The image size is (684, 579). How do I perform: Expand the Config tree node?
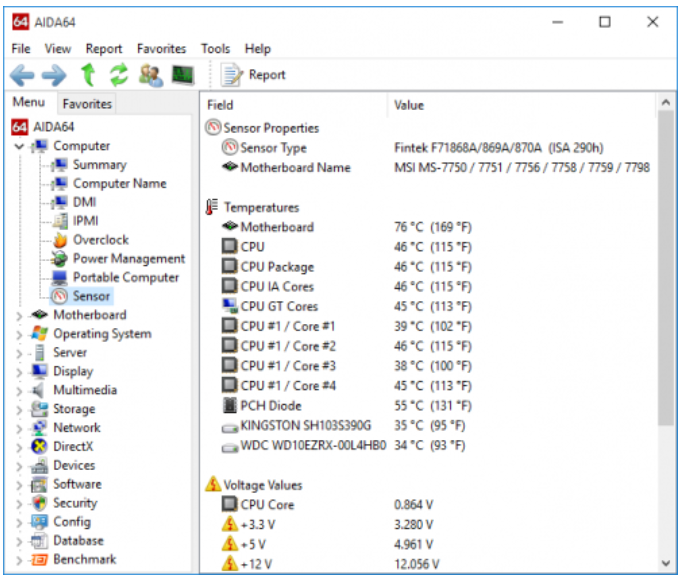coord(19,522)
